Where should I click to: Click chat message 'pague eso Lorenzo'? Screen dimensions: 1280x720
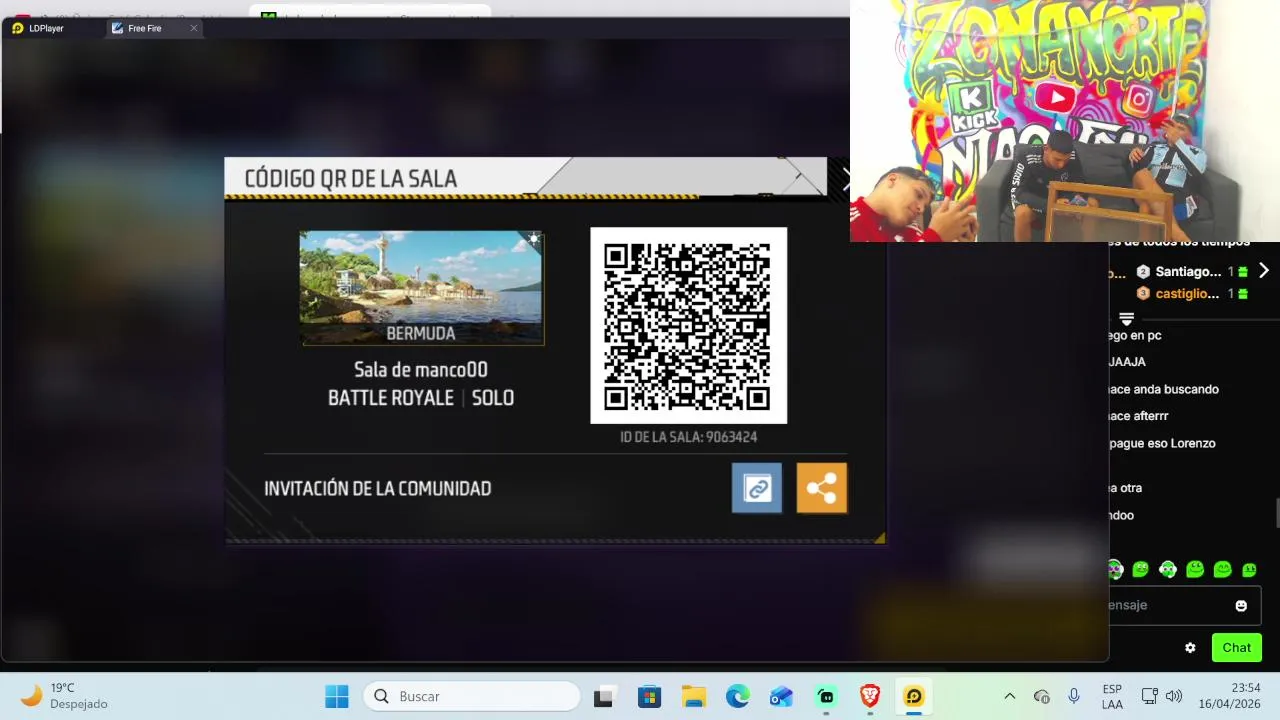coord(1162,443)
